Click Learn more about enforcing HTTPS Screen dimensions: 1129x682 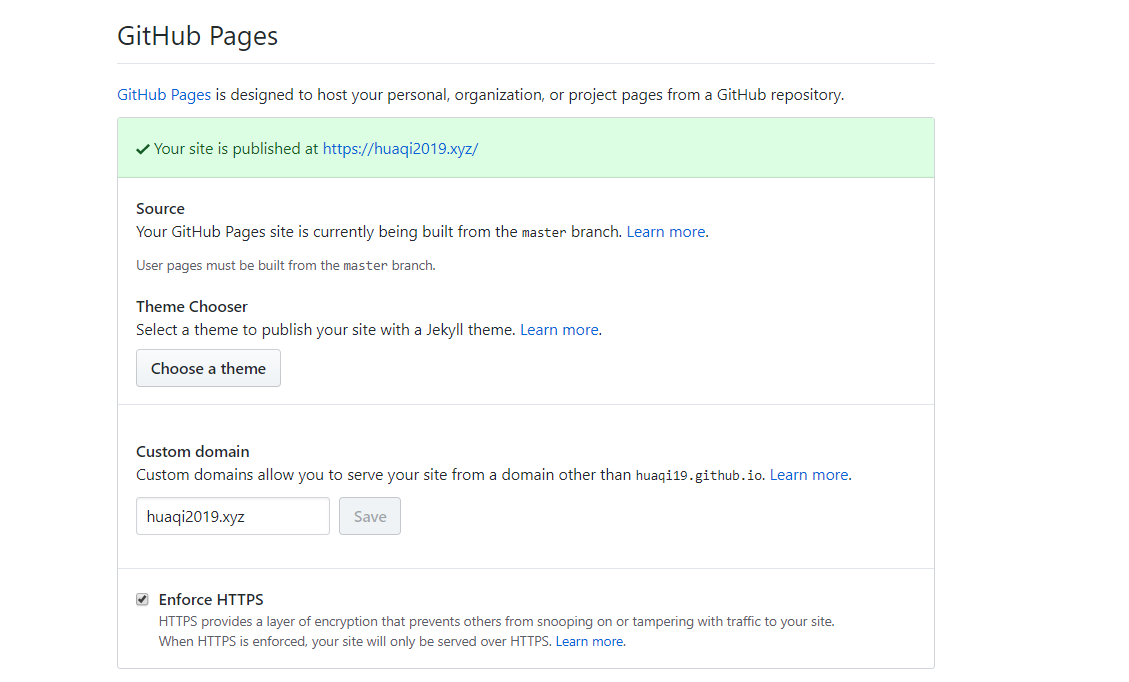pyautogui.click(x=590, y=642)
